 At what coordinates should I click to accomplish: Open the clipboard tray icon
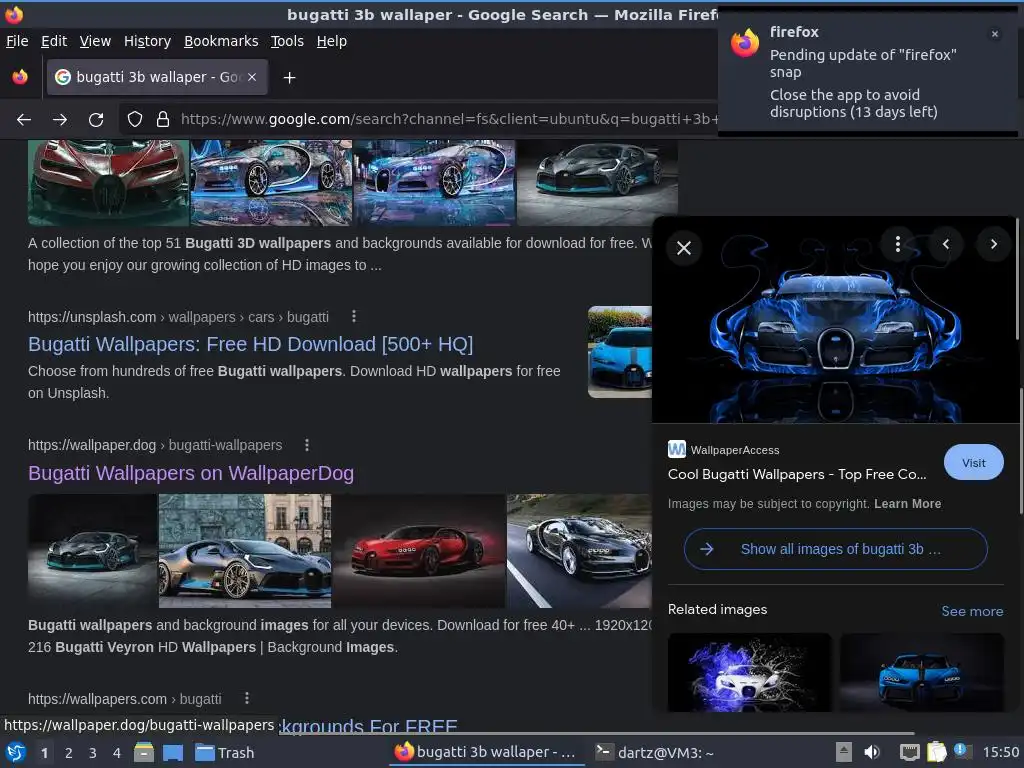(x=936, y=752)
